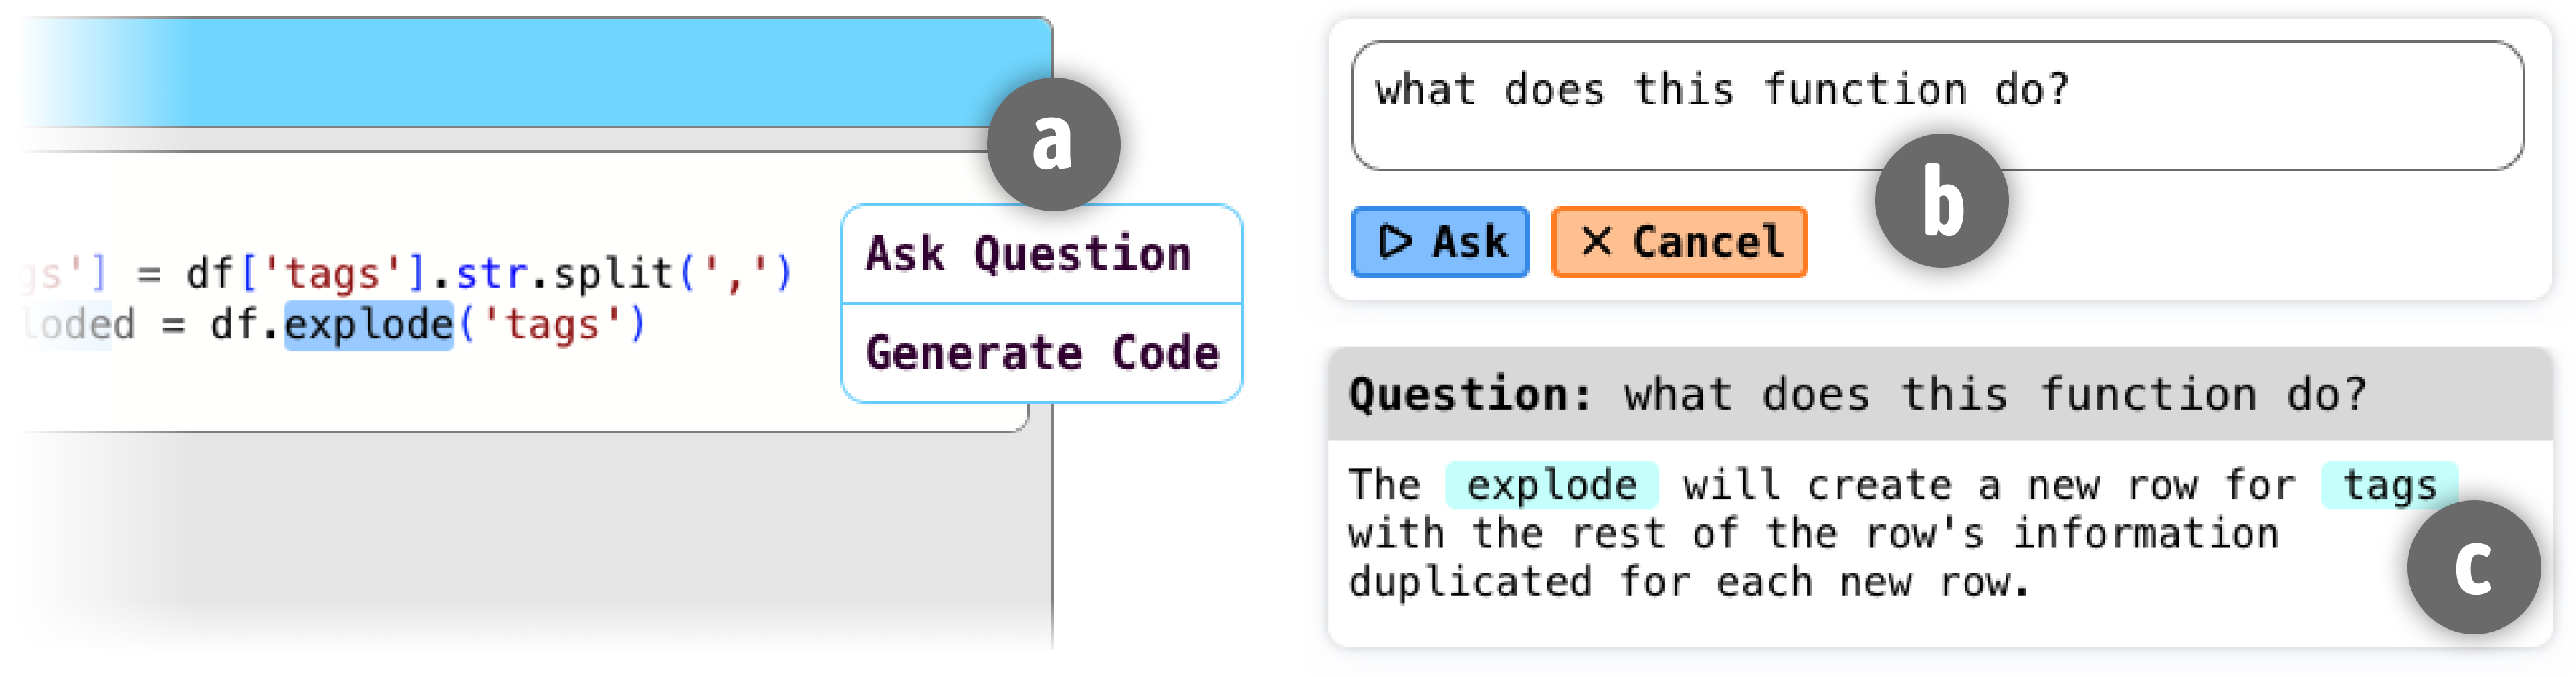This screenshot has width=2576, height=677.
Task: Click the str accessor in the first code line
Action: click(491, 273)
